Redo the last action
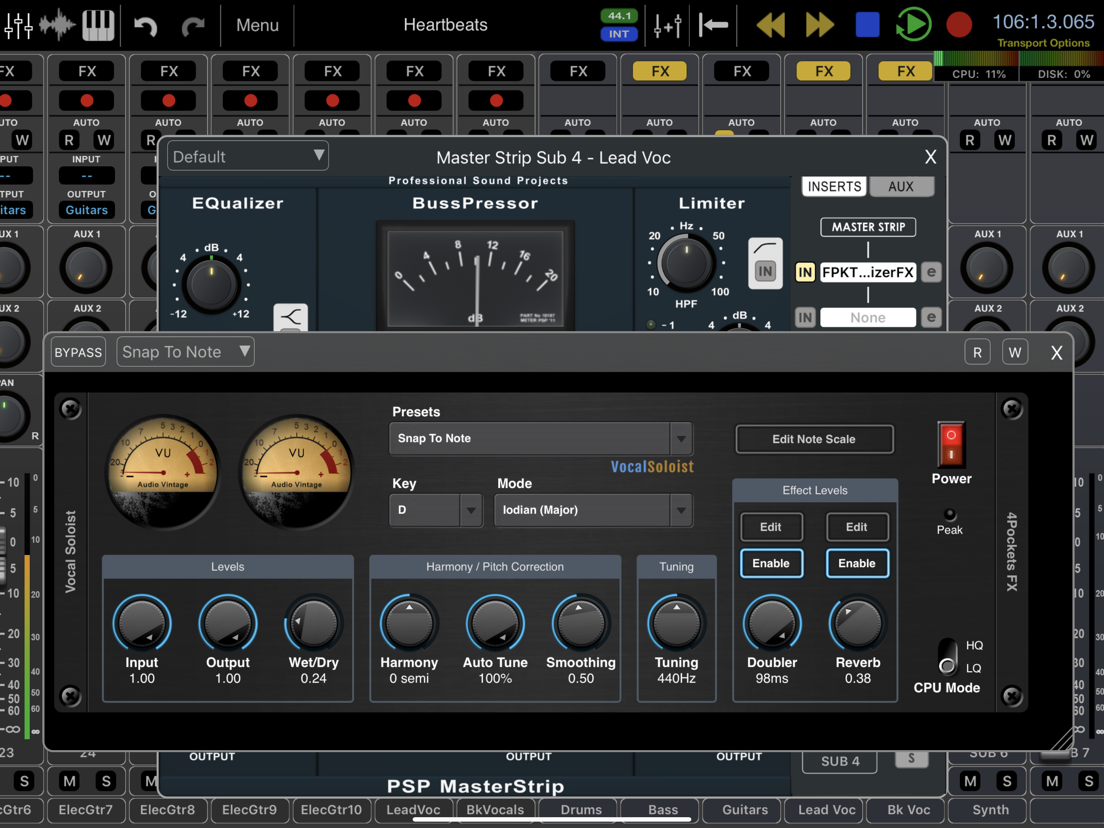Viewport: 1104px width, 828px height. [192, 26]
